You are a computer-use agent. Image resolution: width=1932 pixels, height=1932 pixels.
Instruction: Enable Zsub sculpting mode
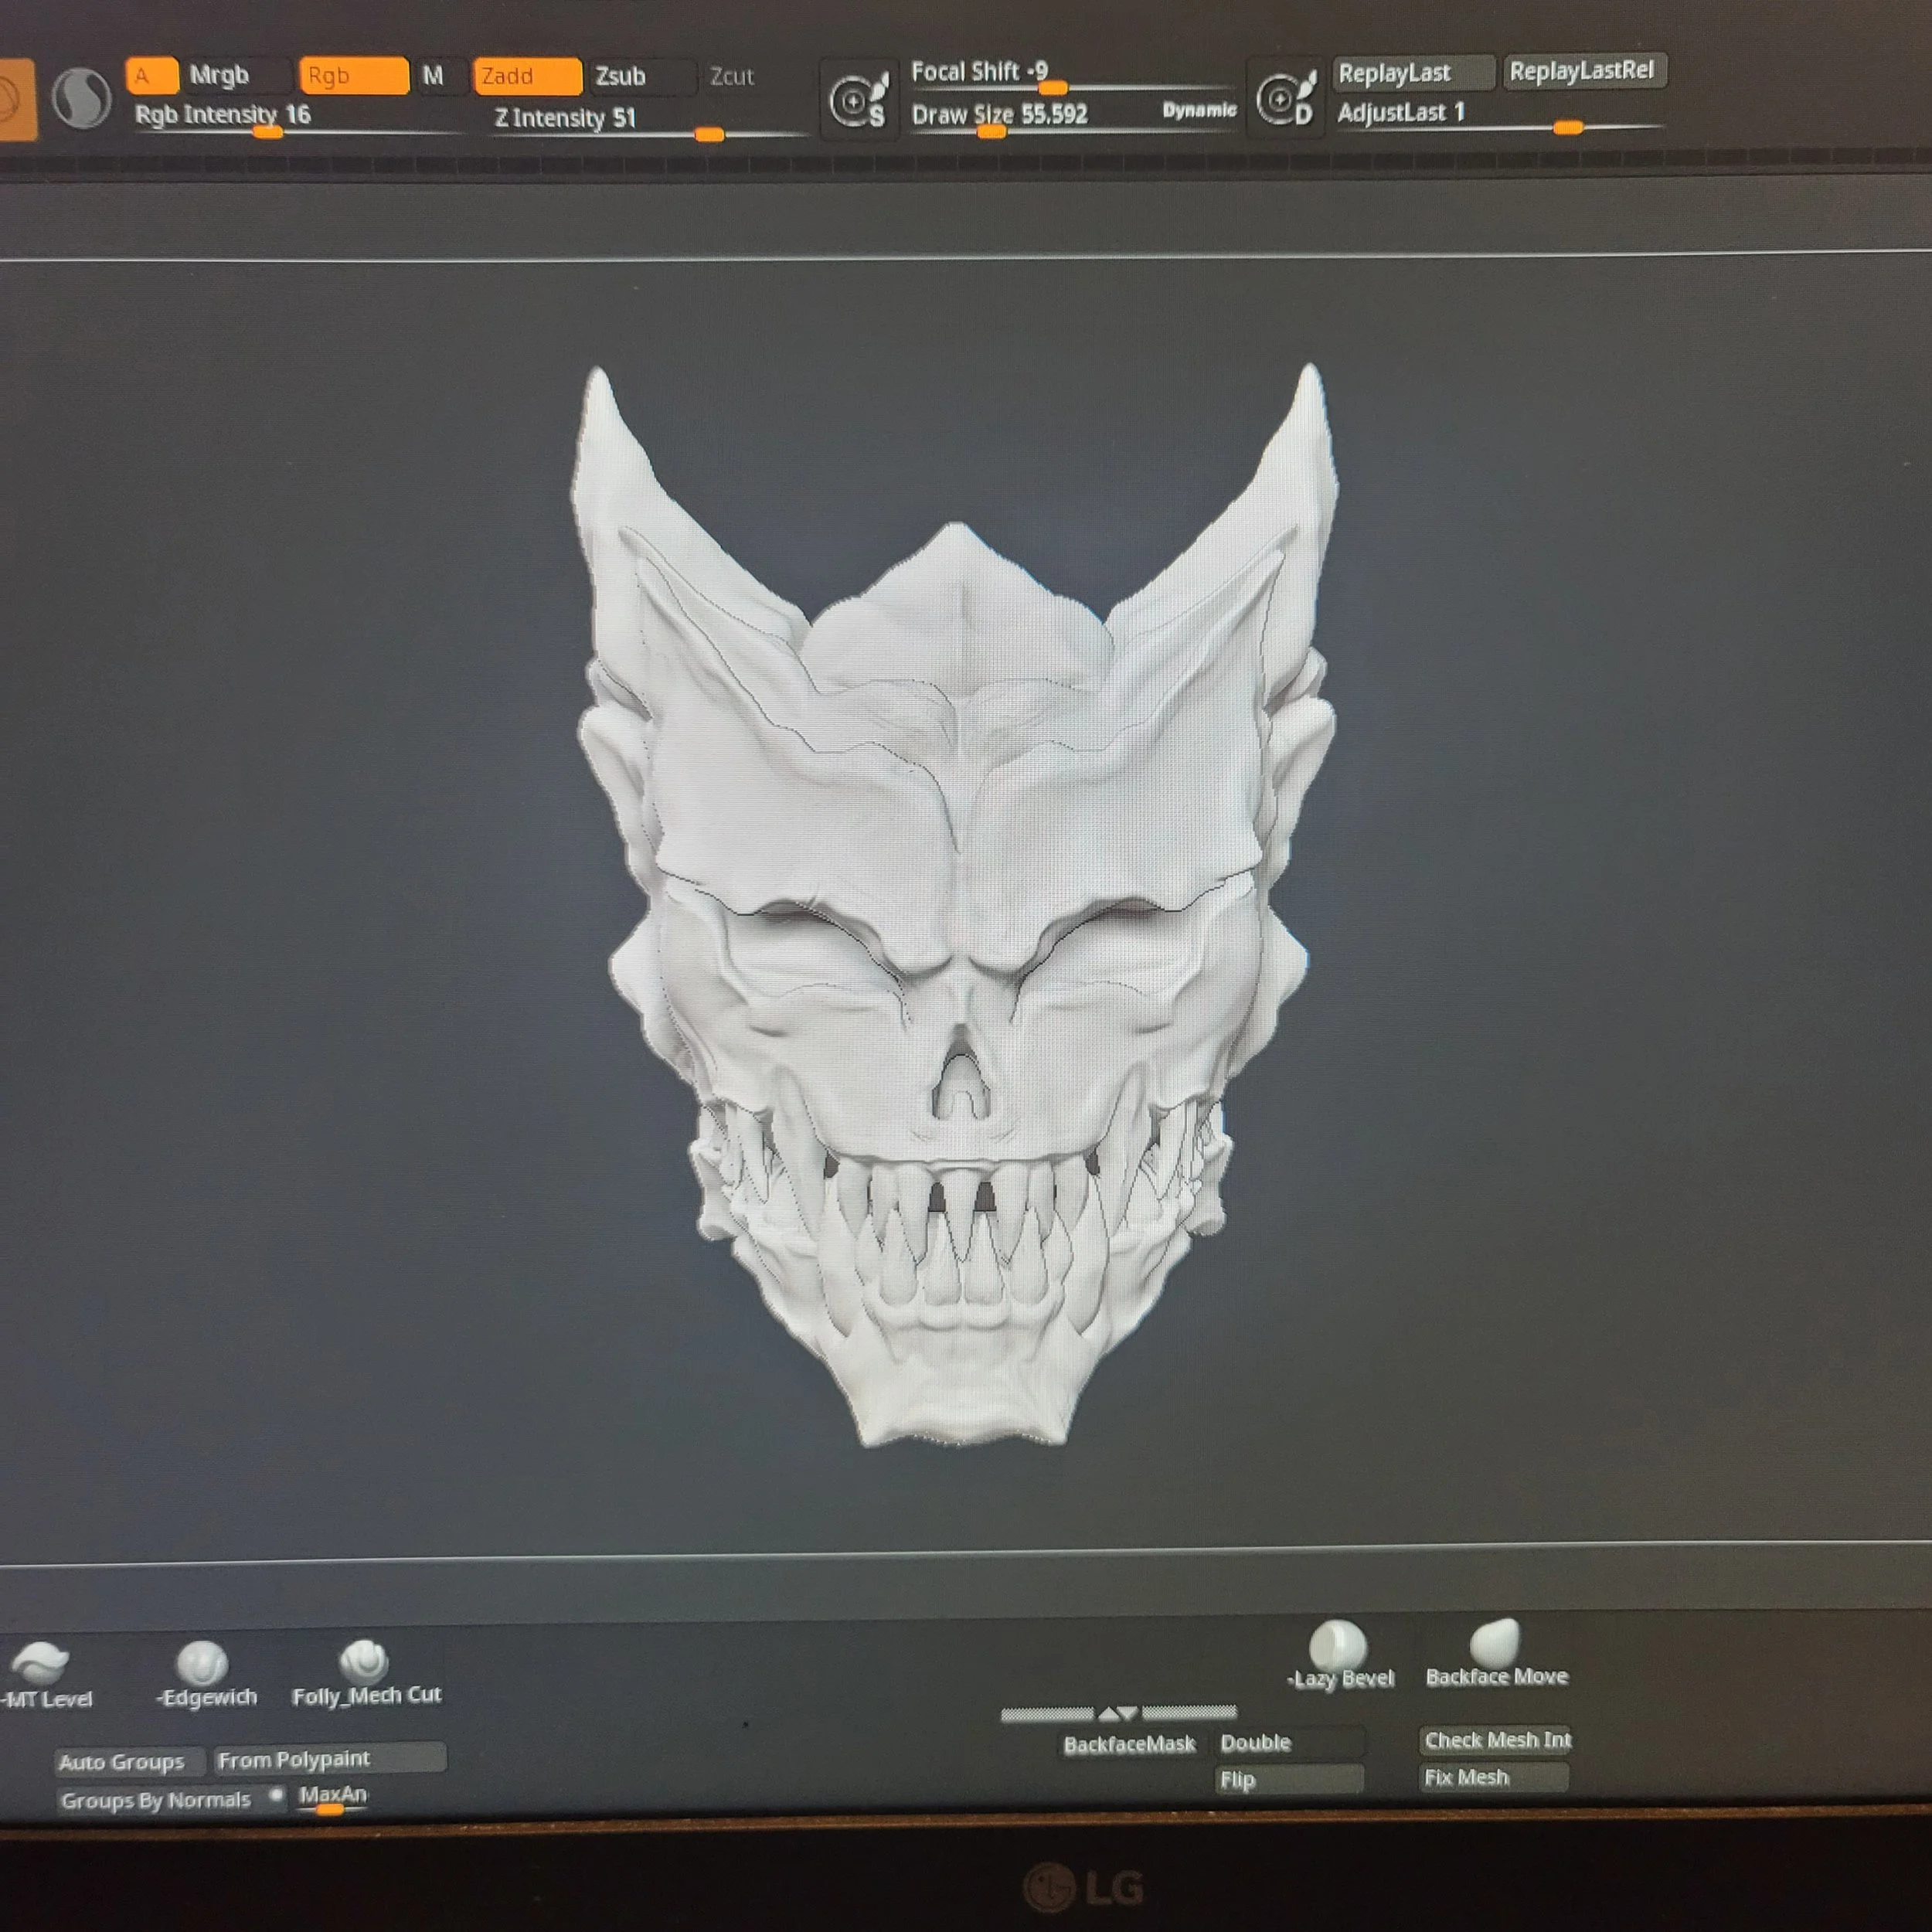click(640, 76)
